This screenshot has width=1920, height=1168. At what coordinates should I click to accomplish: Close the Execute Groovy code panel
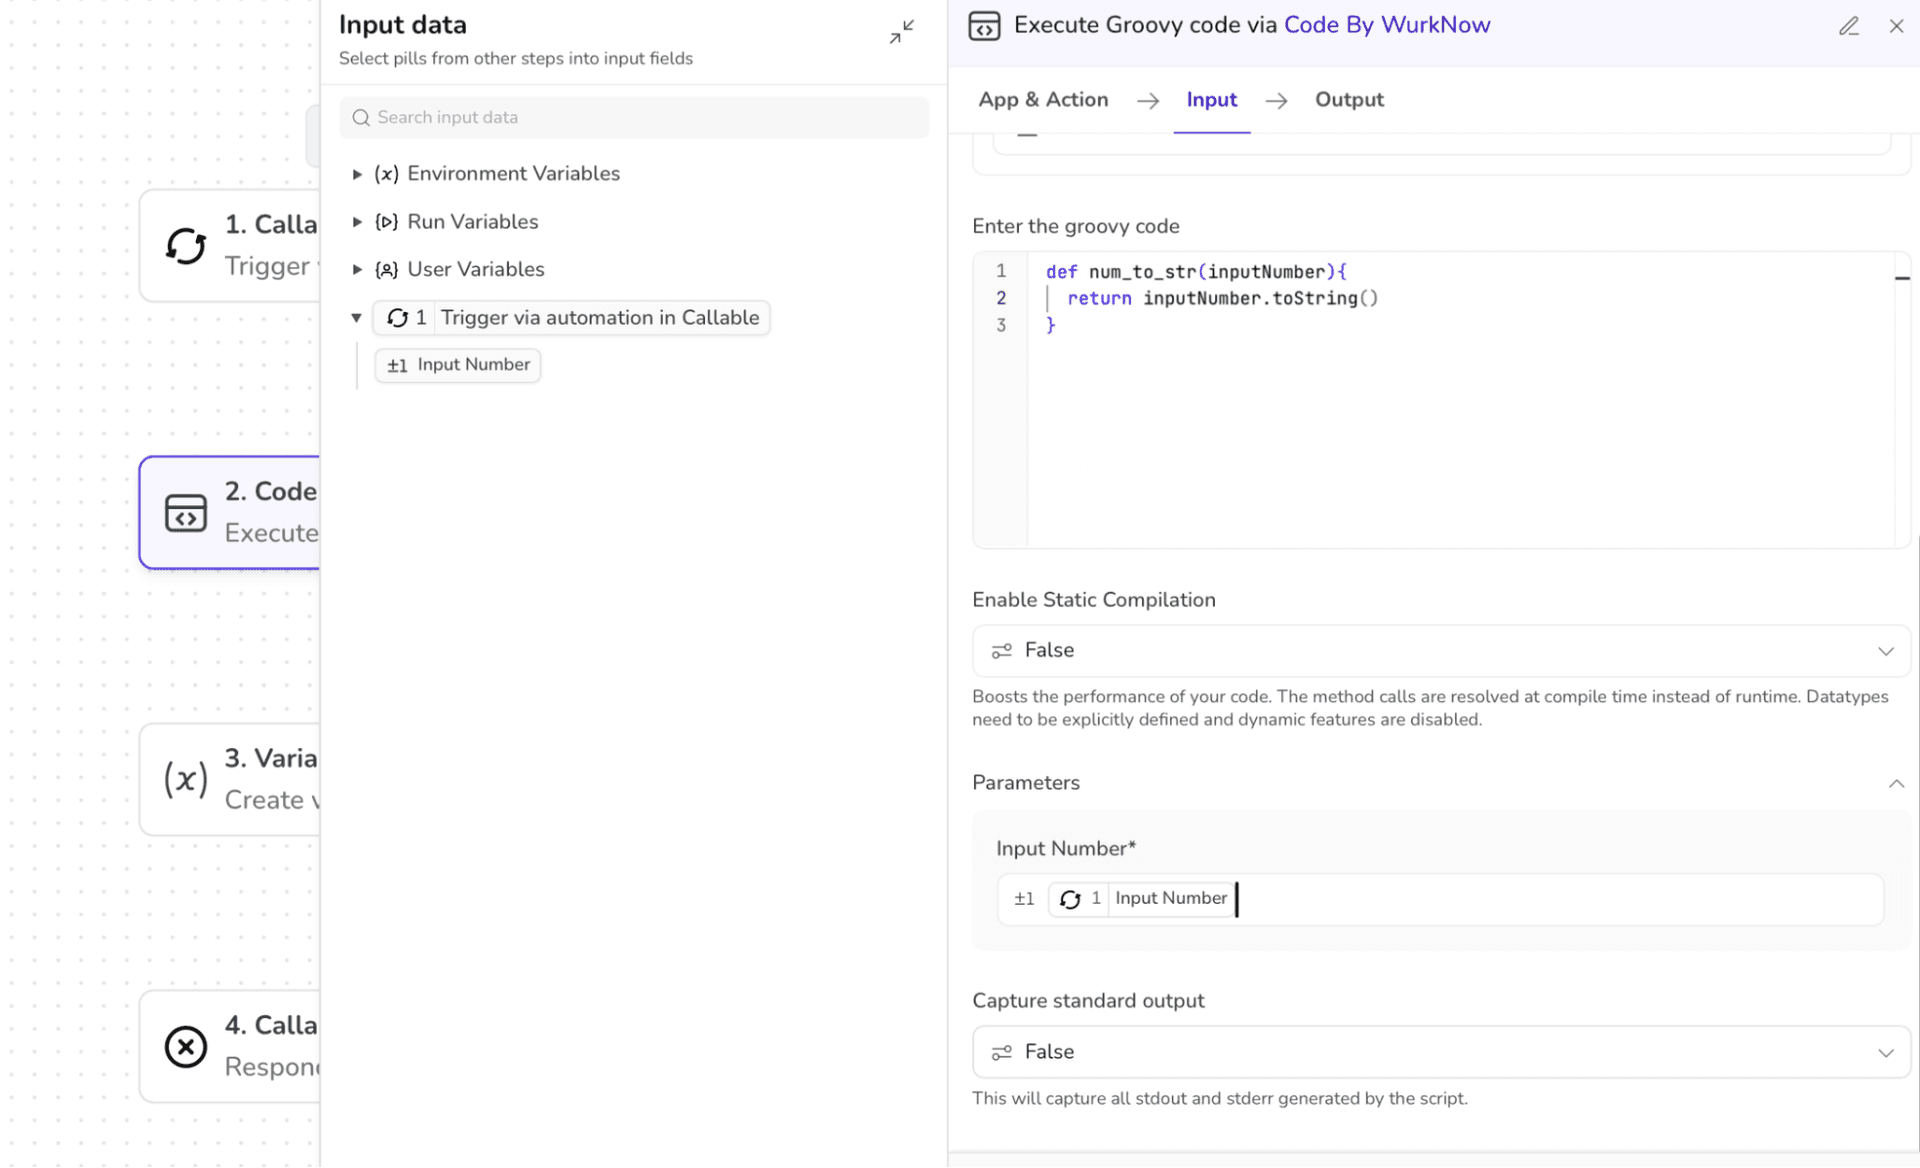click(x=1896, y=26)
